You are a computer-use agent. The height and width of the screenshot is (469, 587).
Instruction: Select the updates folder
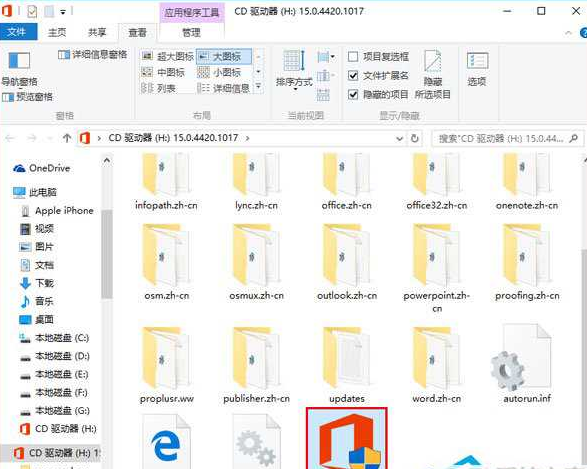point(347,365)
